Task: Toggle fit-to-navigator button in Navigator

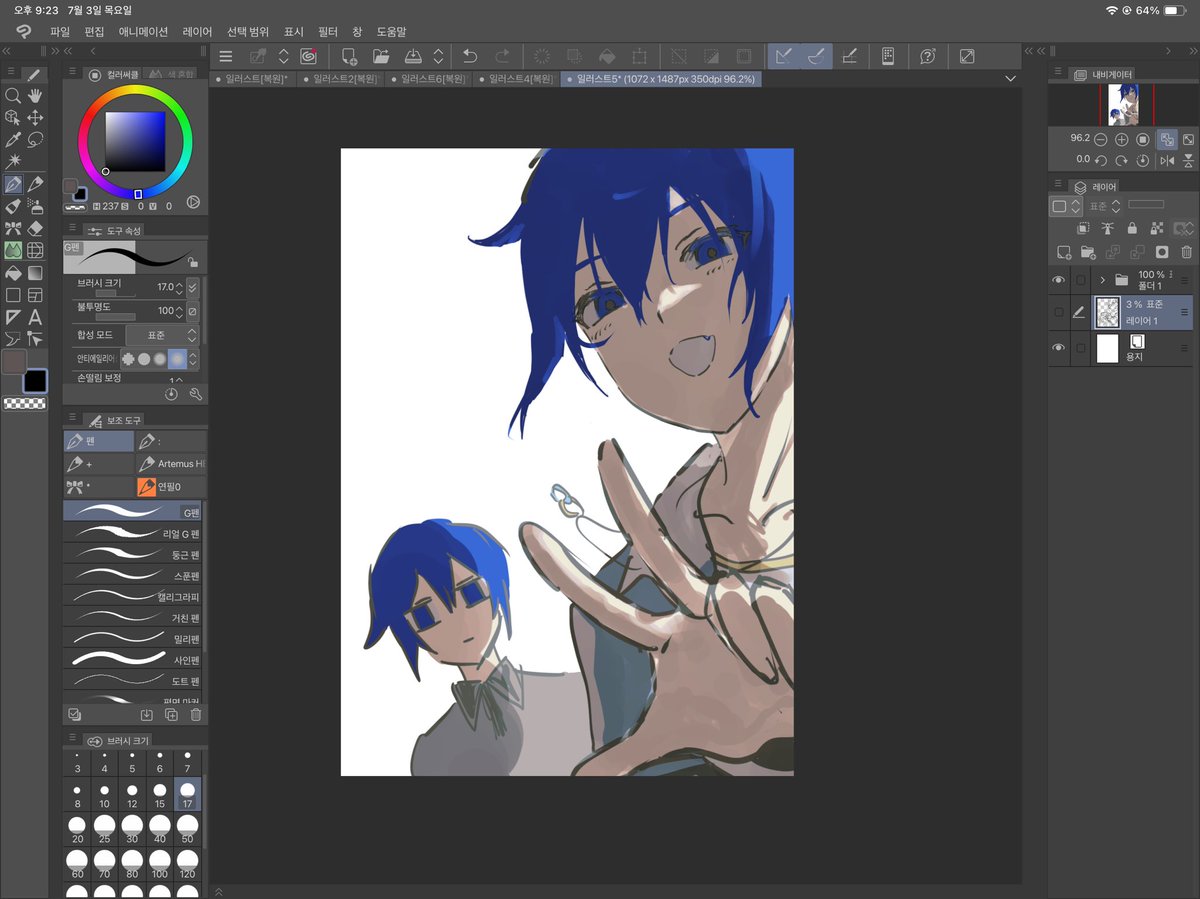Action: point(1166,140)
